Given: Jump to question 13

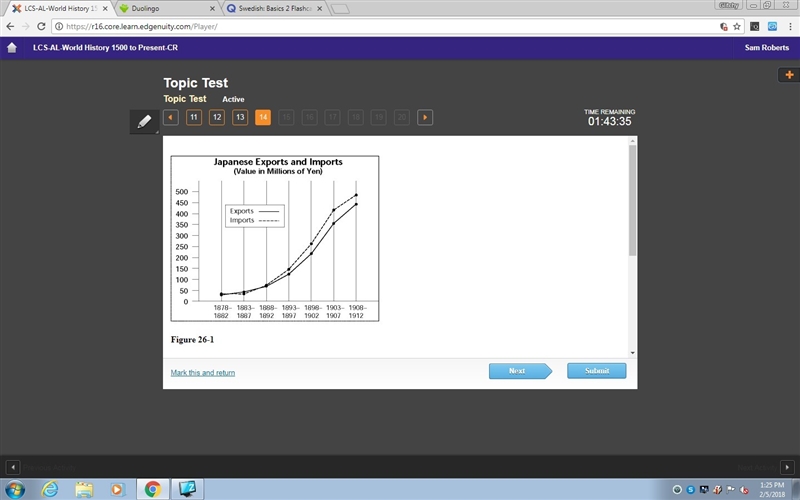Looking at the screenshot, I should (x=240, y=117).
